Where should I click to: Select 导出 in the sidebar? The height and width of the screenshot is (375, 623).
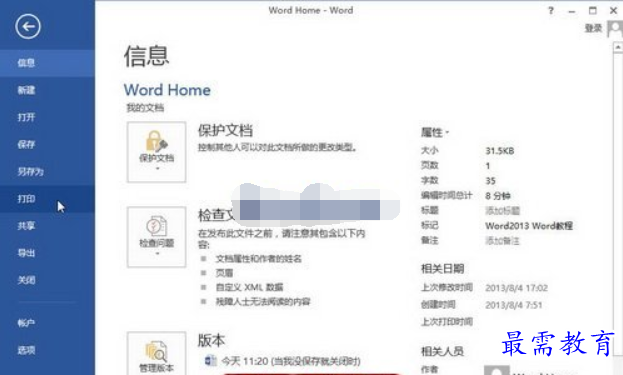[47, 253]
